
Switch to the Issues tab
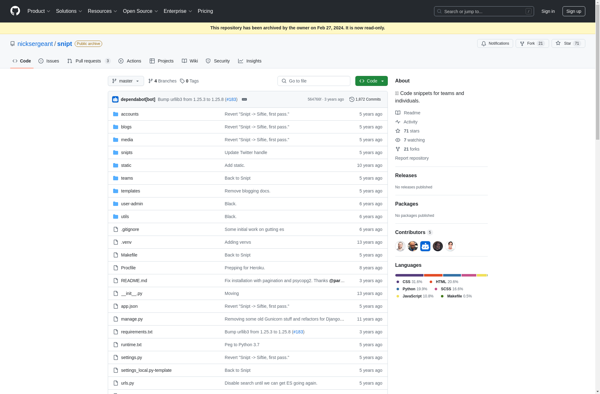point(49,61)
